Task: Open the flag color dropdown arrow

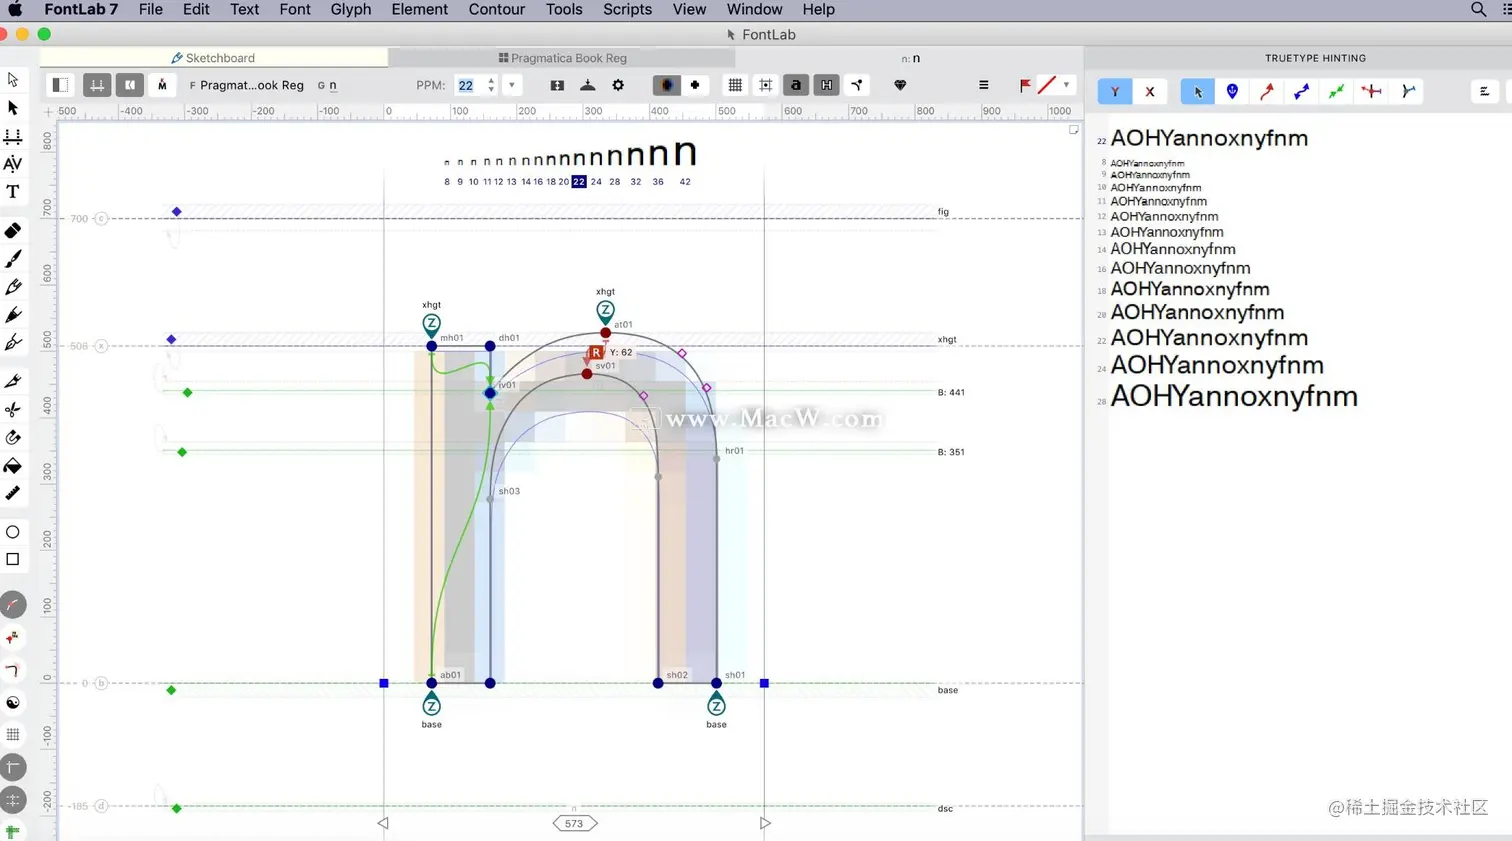Action: click(x=1066, y=85)
